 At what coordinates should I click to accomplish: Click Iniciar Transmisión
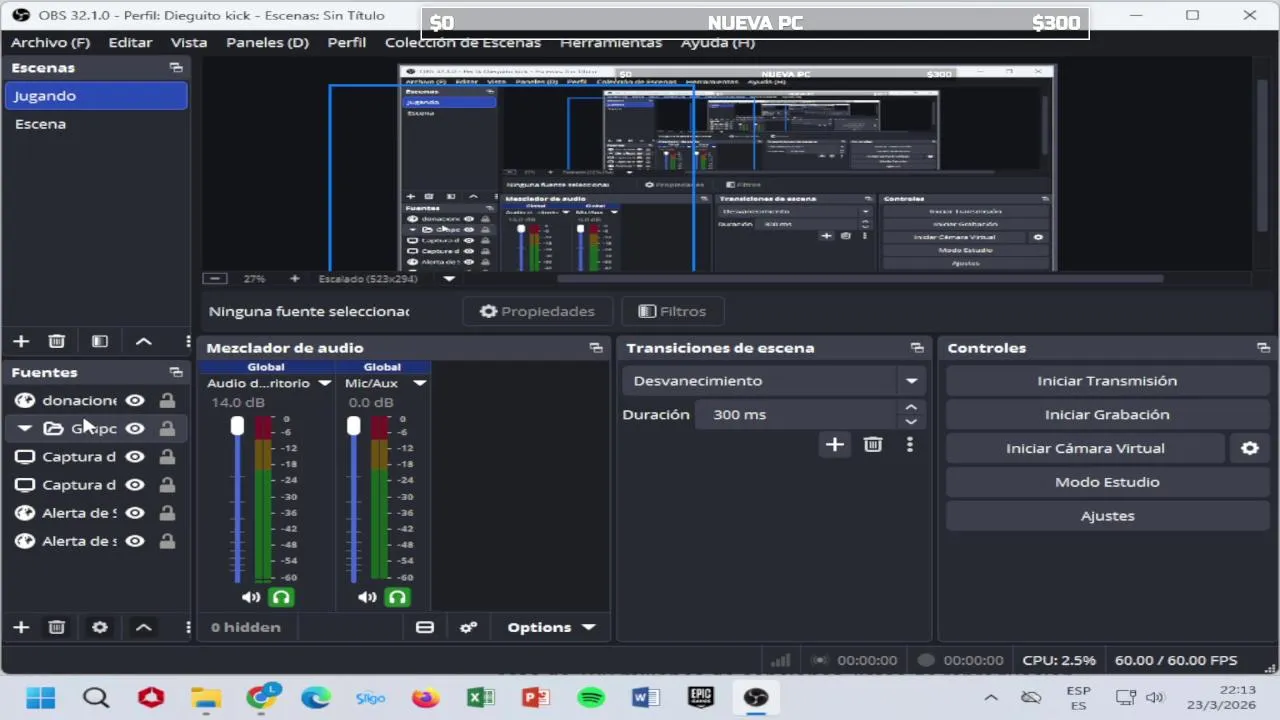coord(1107,381)
